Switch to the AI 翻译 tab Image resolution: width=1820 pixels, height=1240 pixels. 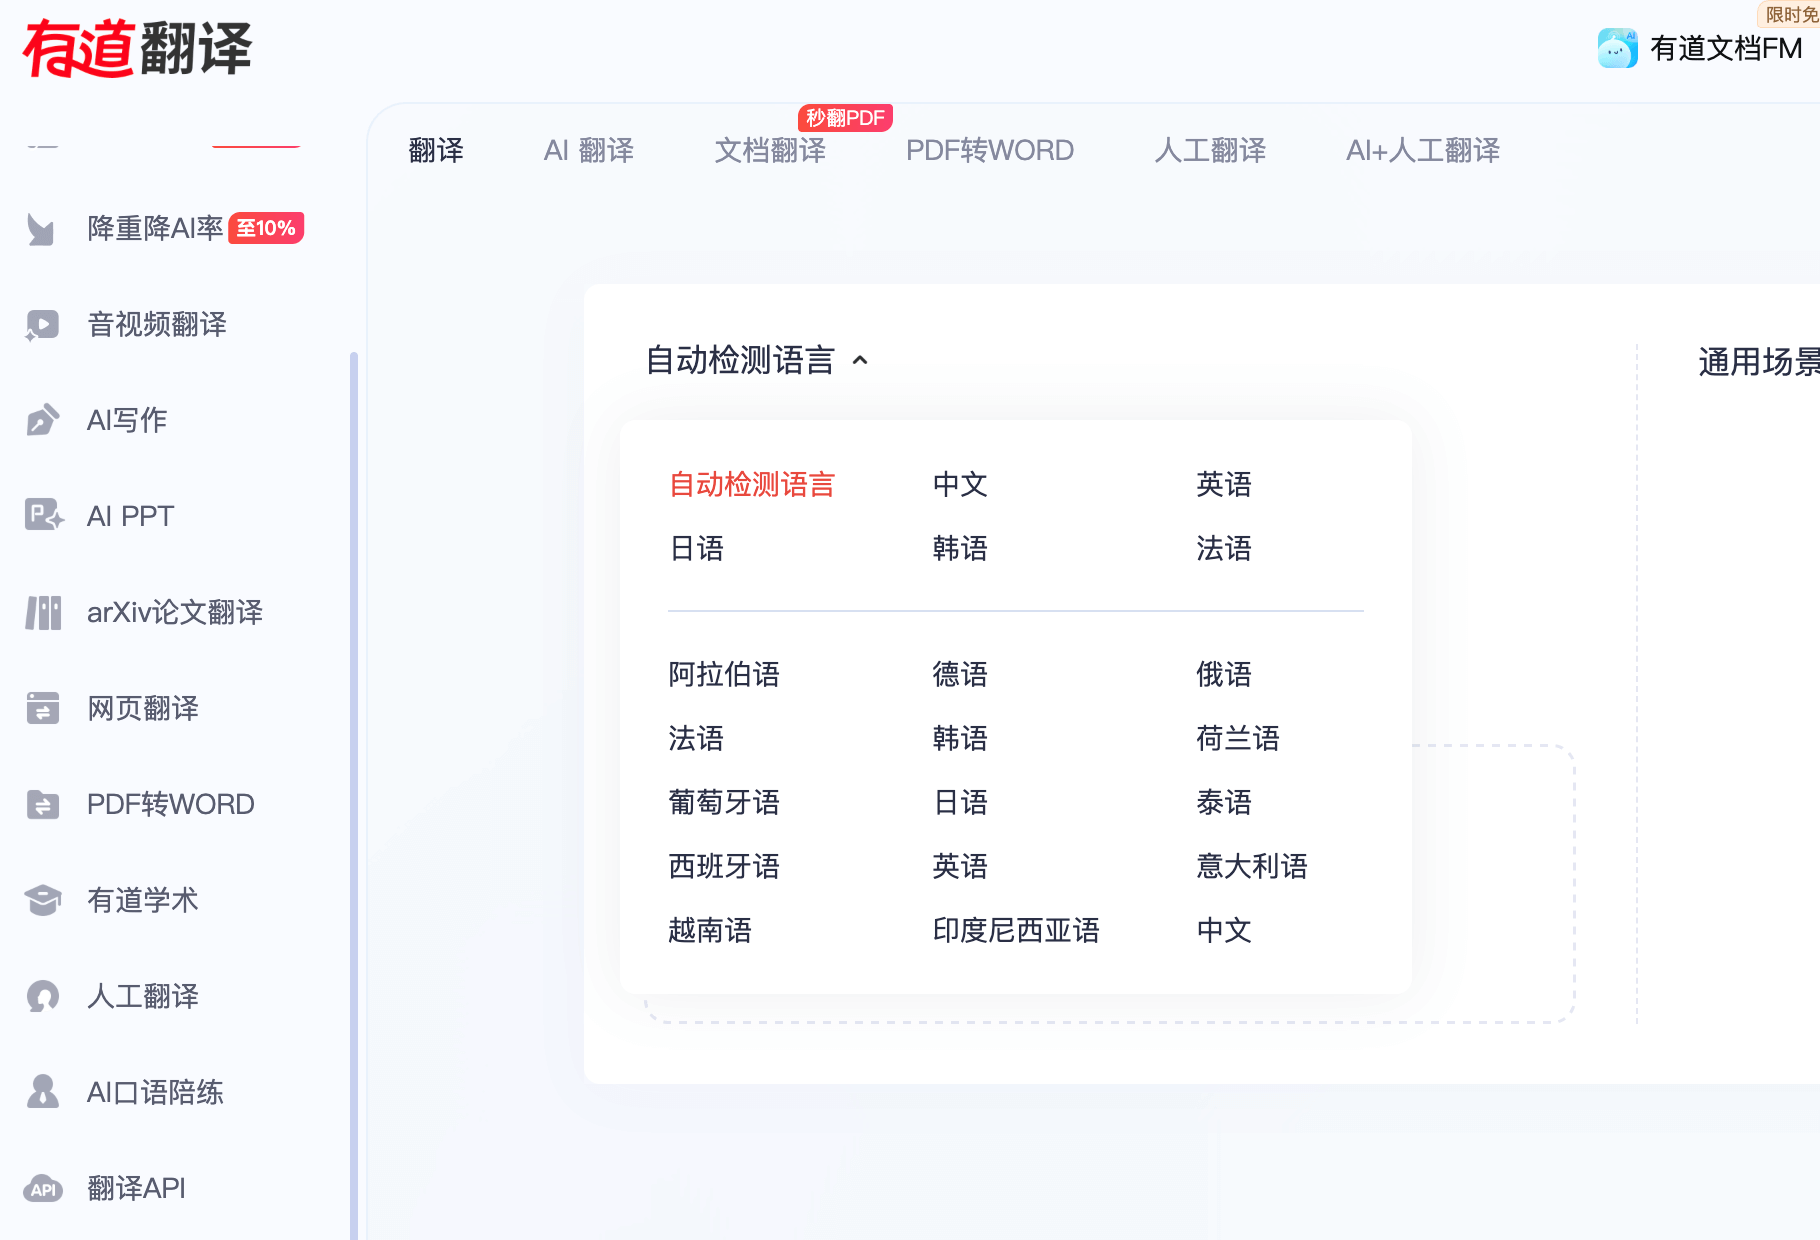(588, 150)
